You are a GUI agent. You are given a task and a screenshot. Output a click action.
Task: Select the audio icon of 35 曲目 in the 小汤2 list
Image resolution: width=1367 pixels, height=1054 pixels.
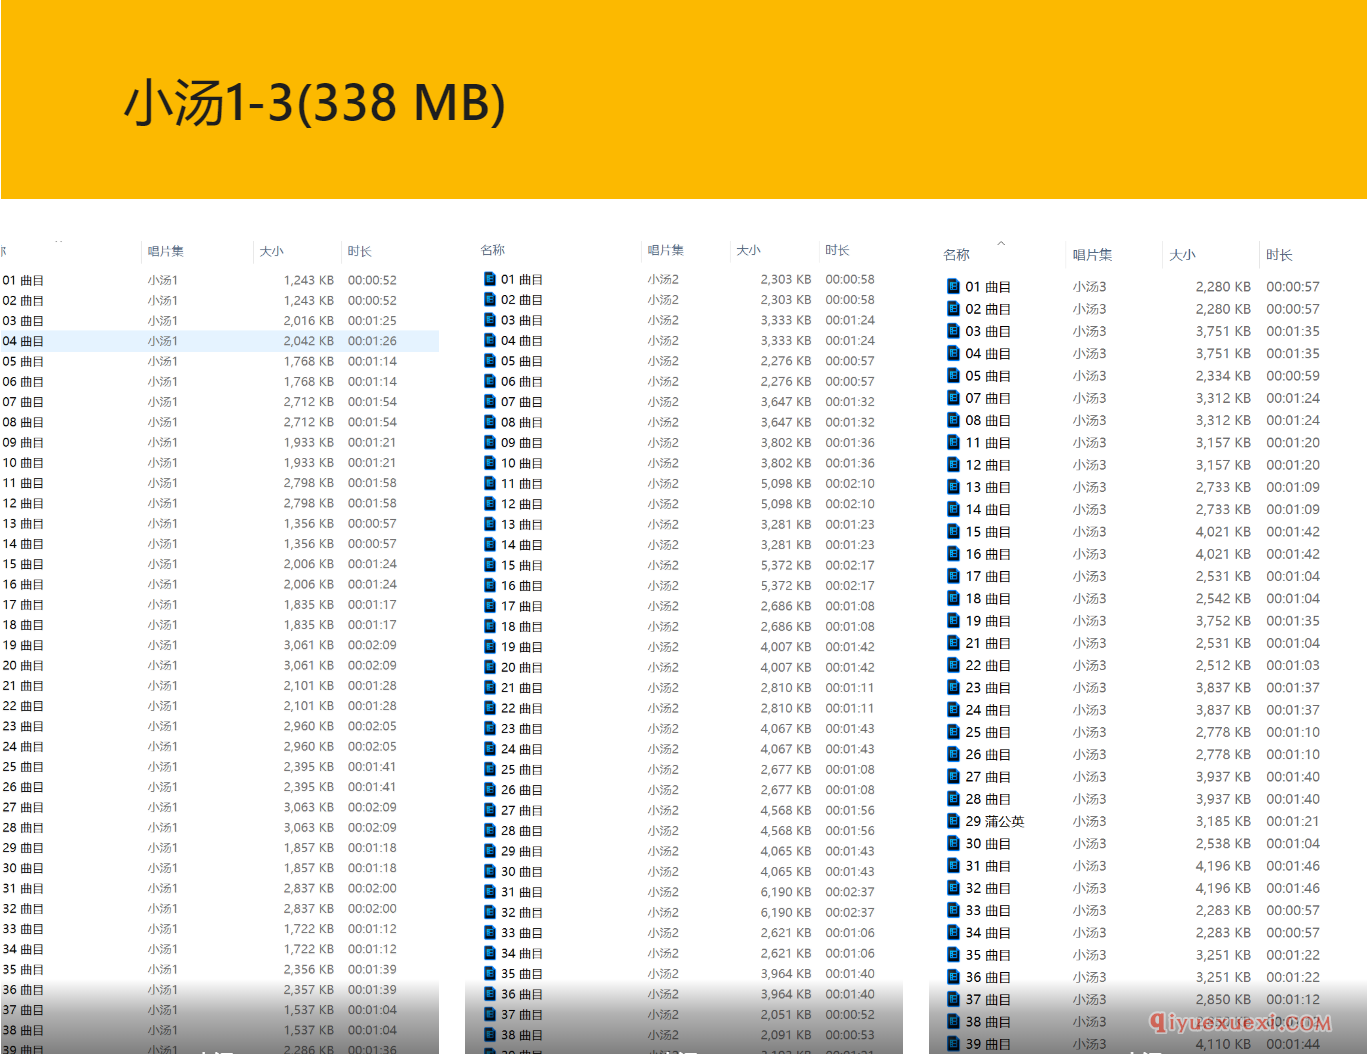[x=490, y=973]
